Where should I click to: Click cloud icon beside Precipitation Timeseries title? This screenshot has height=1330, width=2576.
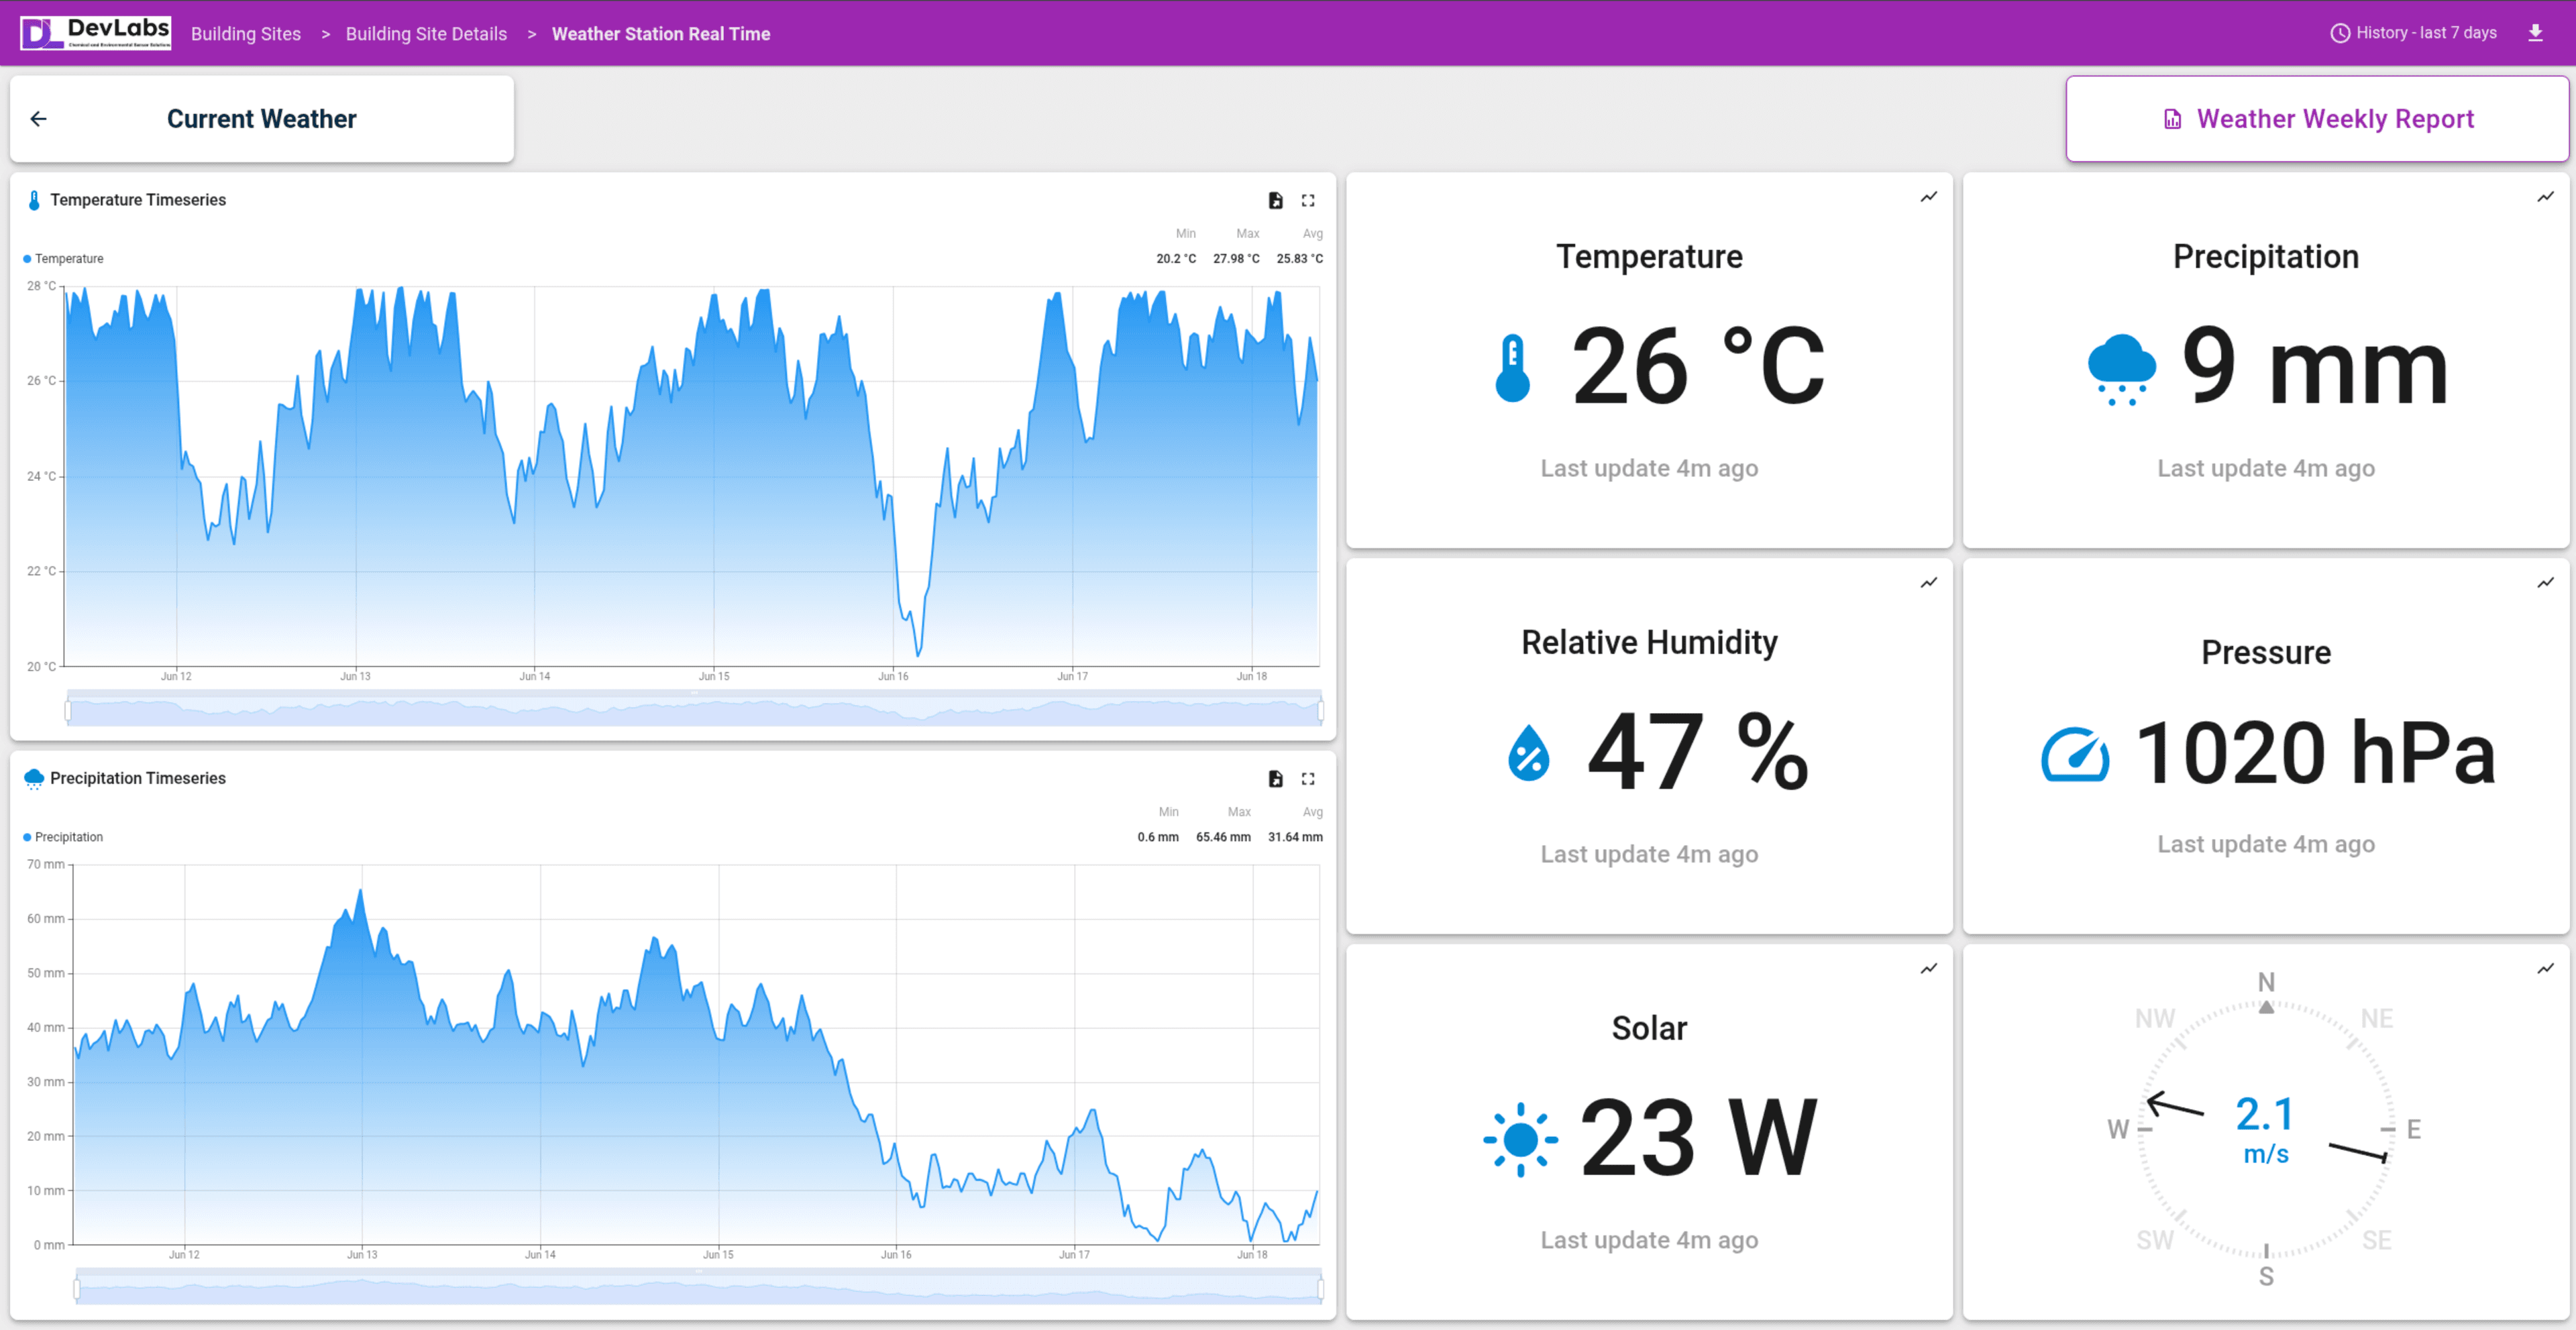[34, 779]
